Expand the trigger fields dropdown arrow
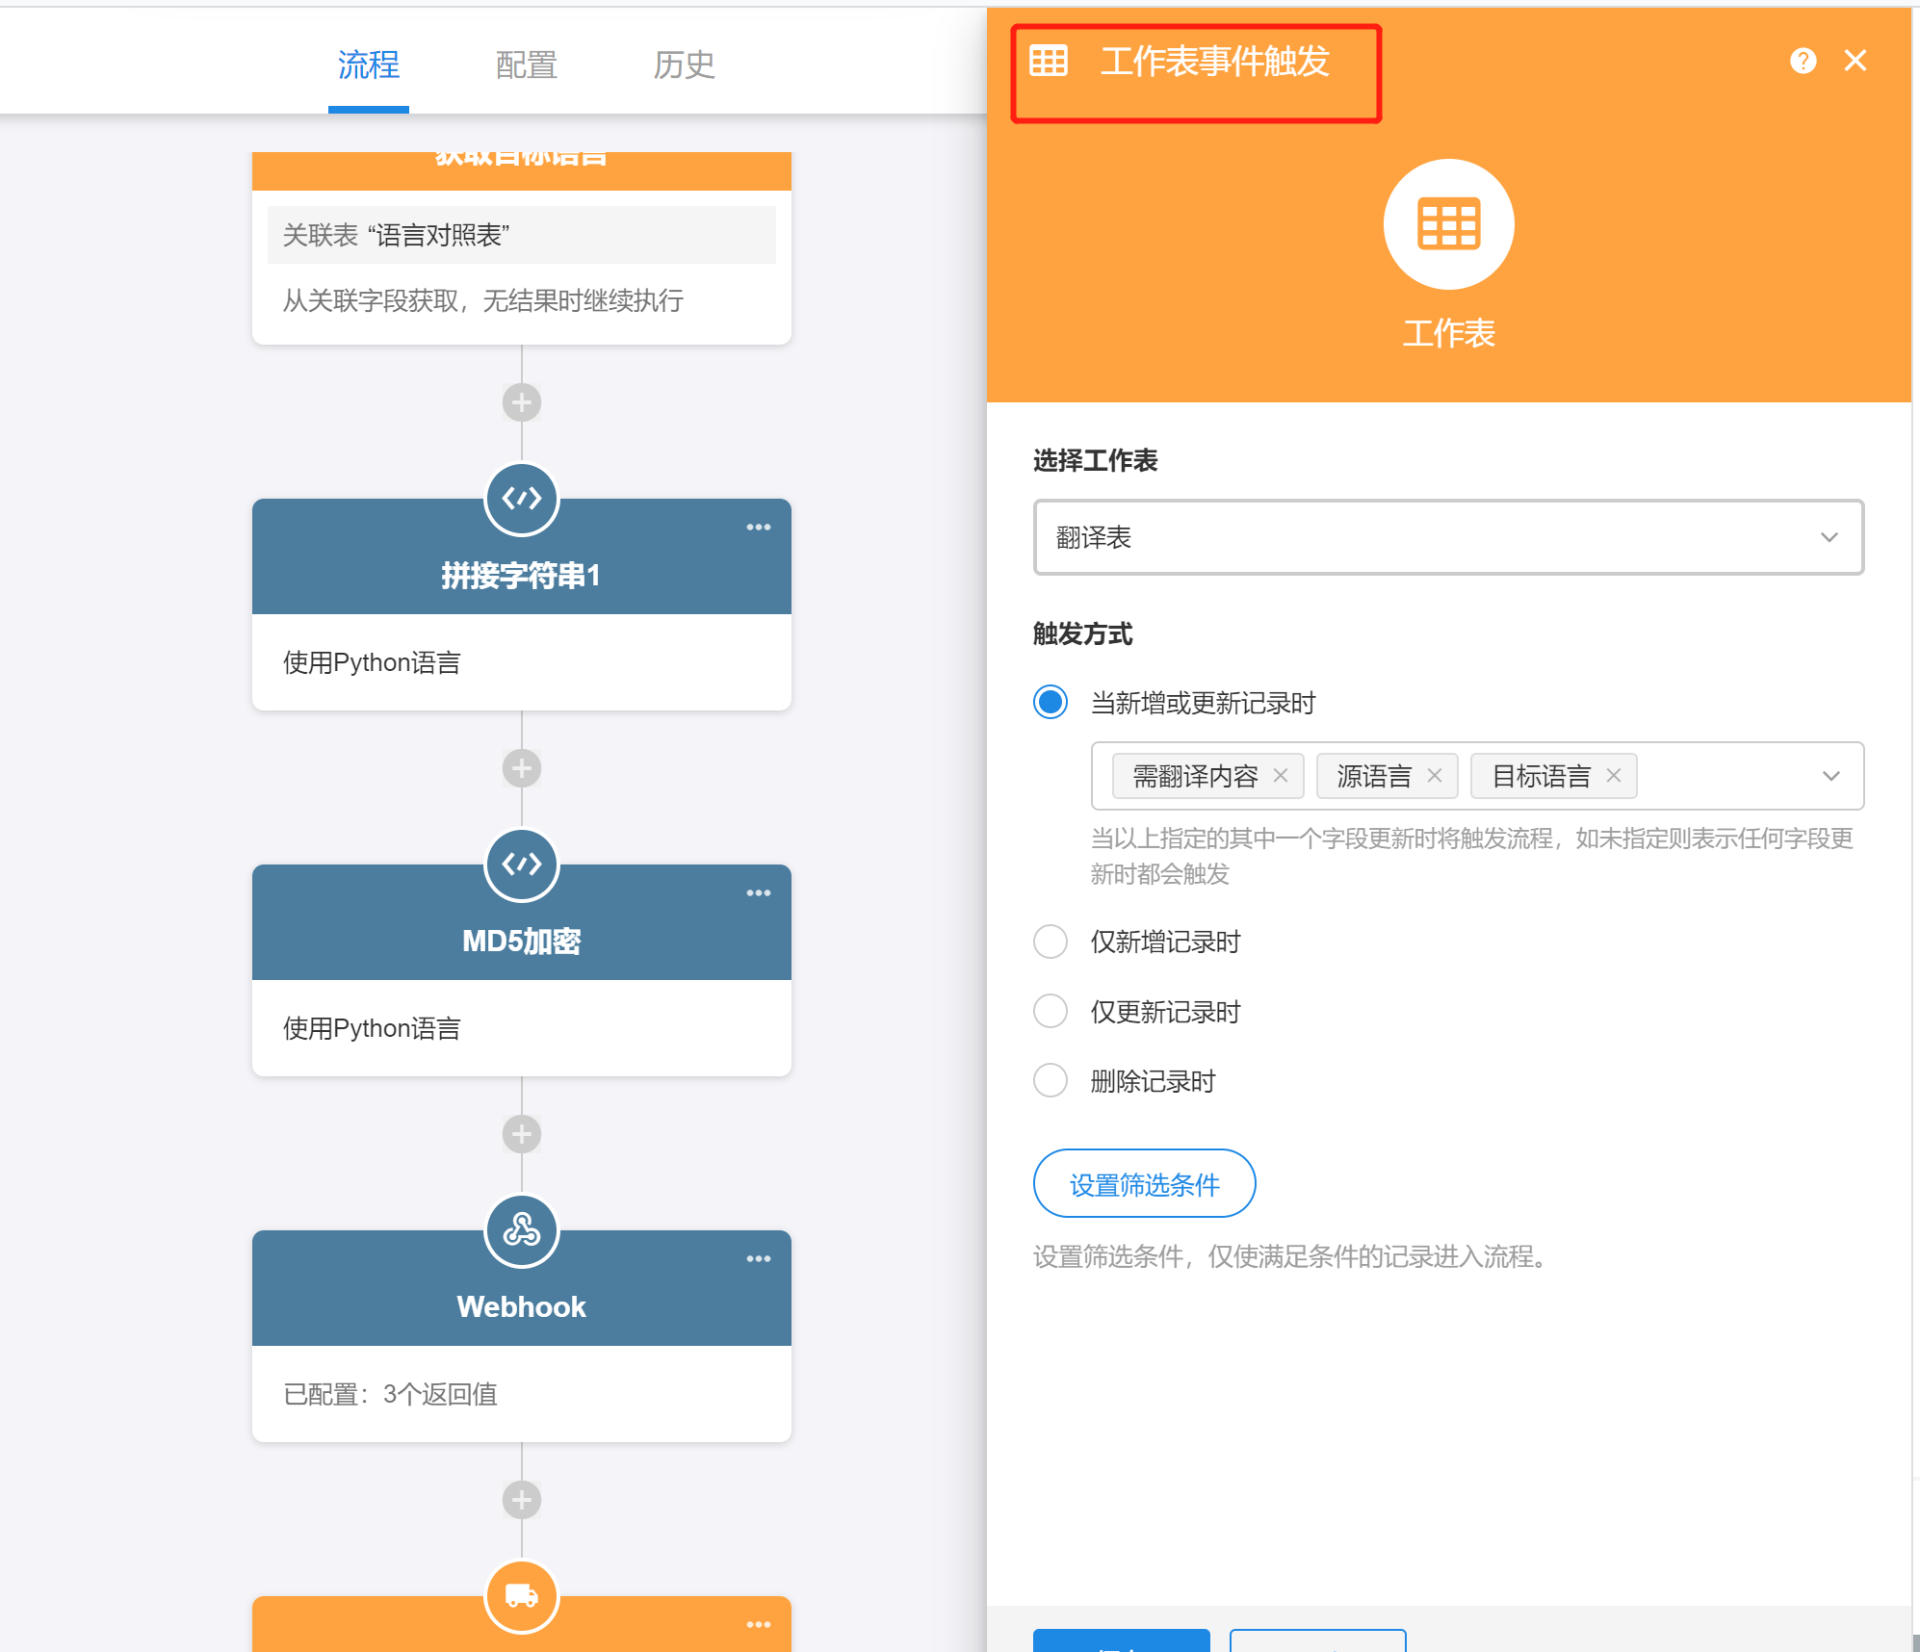Viewport: 1920px width, 1652px height. coord(1830,776)
